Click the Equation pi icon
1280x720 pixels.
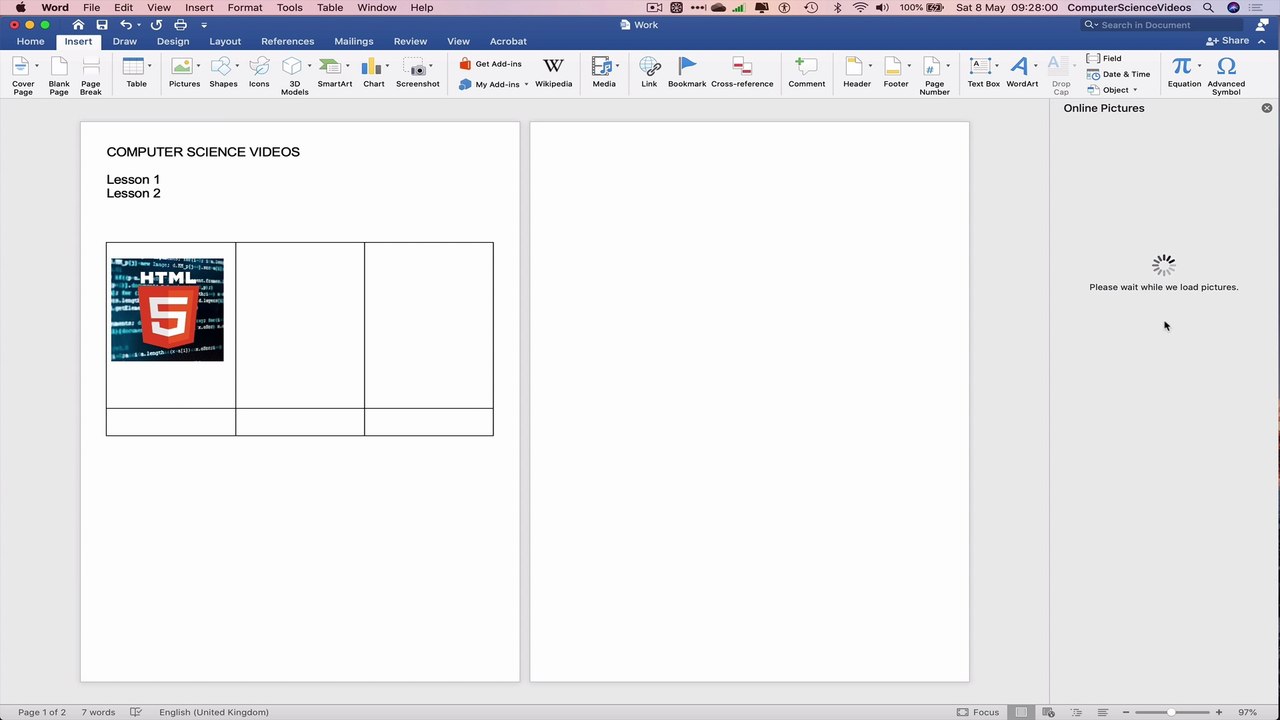[1182, 66]
